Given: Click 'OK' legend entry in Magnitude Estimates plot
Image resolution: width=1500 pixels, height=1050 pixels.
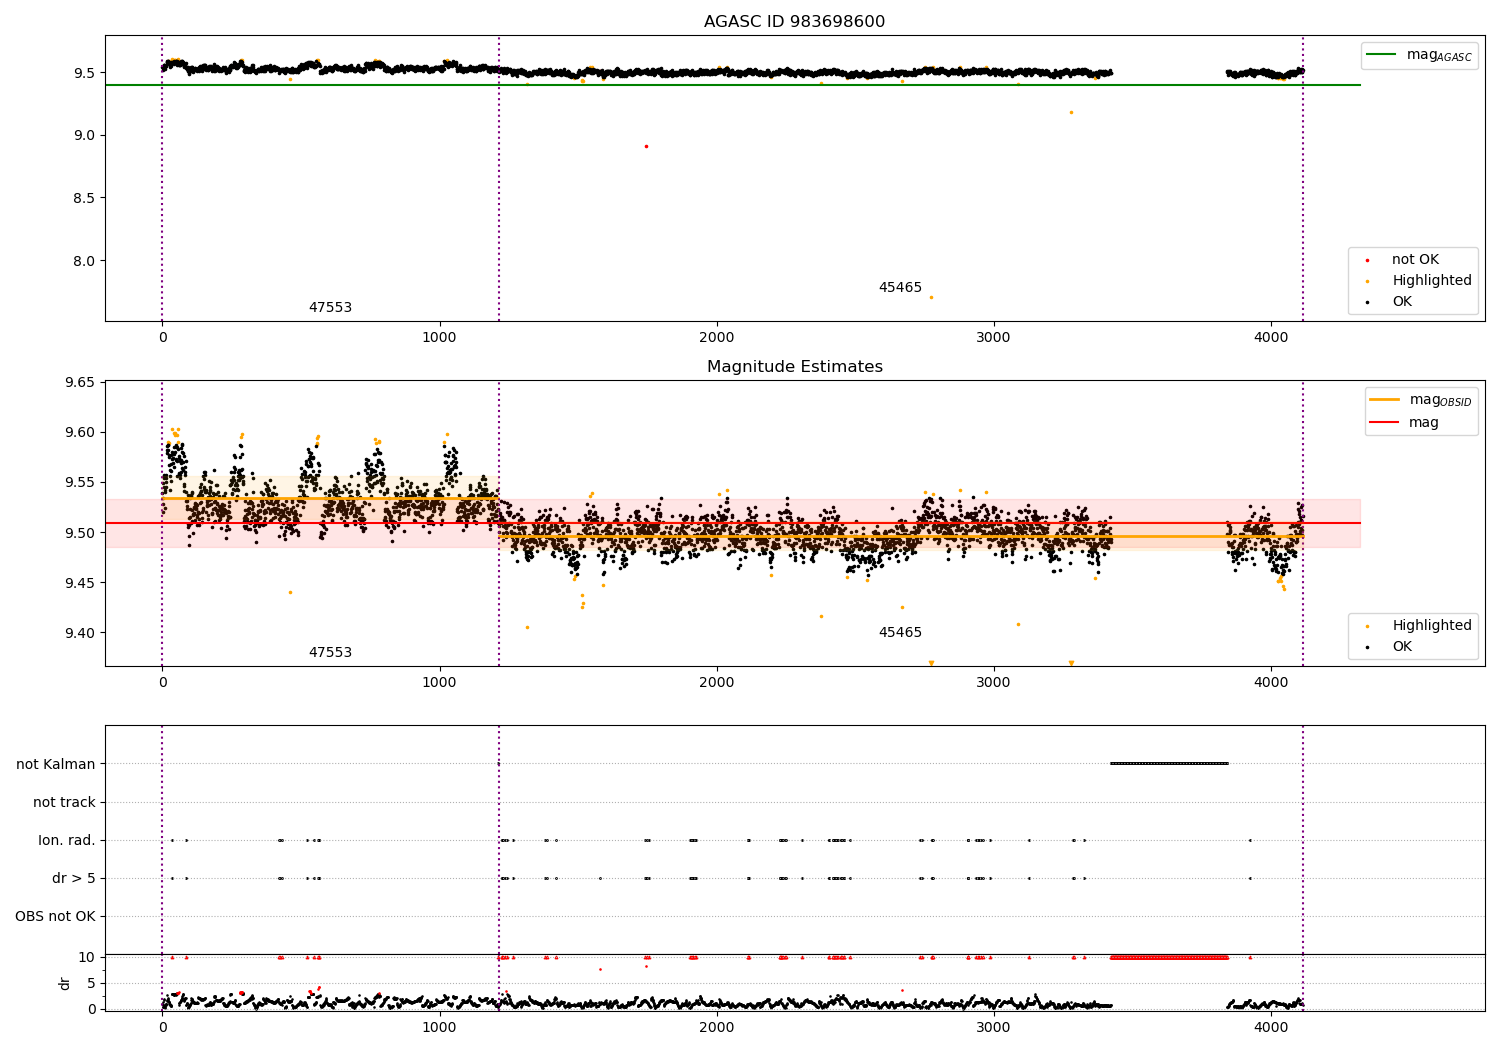Looking at the screenshot, I should tap(1402, 647).
